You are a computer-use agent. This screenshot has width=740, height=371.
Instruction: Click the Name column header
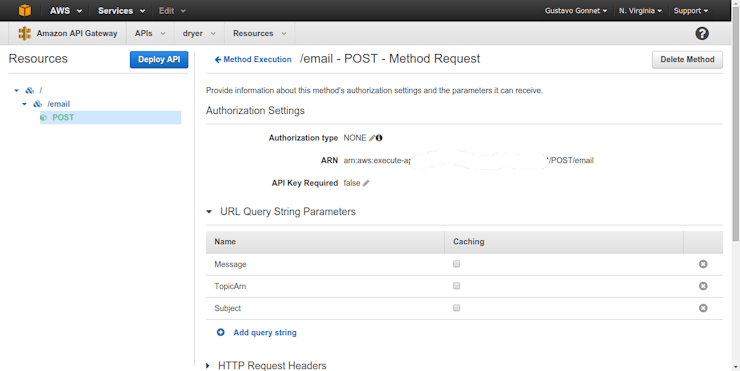(x=225, y=242)
